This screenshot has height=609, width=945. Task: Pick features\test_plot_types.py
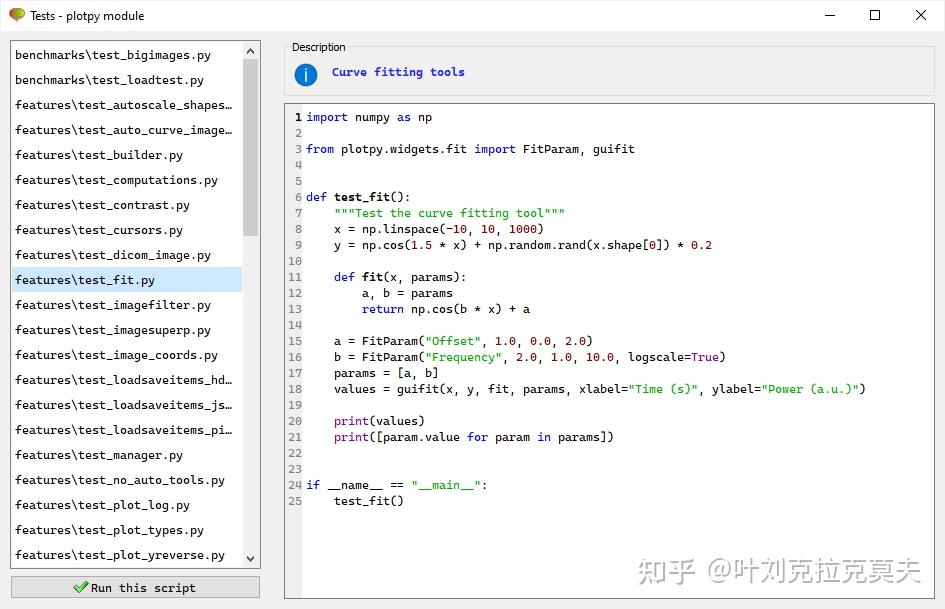coord(127,530)
